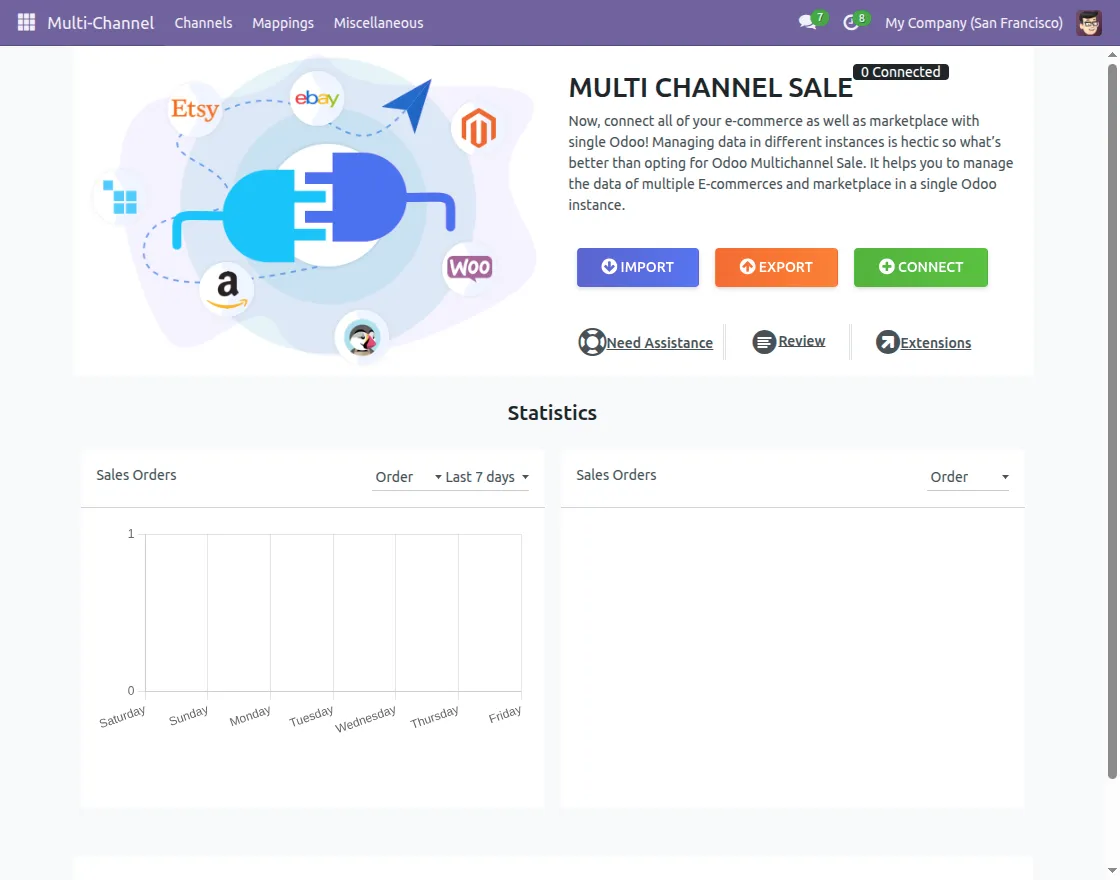Open the Last 7 days dropdown
The width and height of the screenshot is (1120, 880).
coord(481,477)
